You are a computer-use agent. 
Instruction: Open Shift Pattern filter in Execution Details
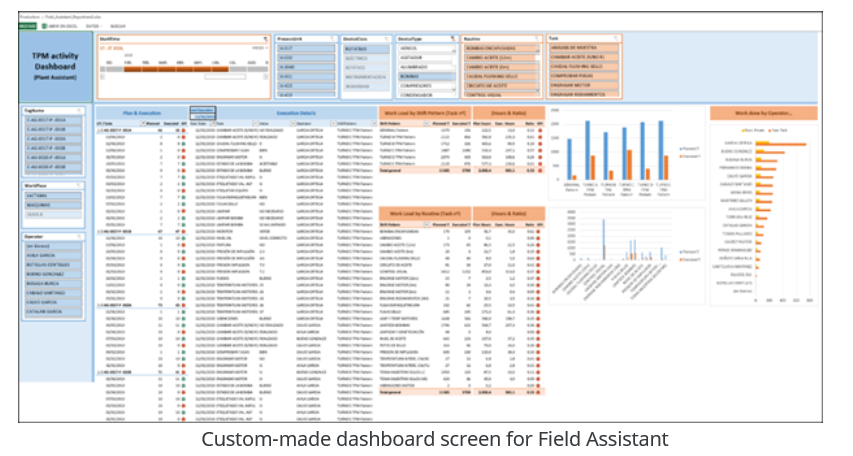tap(374, 124)
